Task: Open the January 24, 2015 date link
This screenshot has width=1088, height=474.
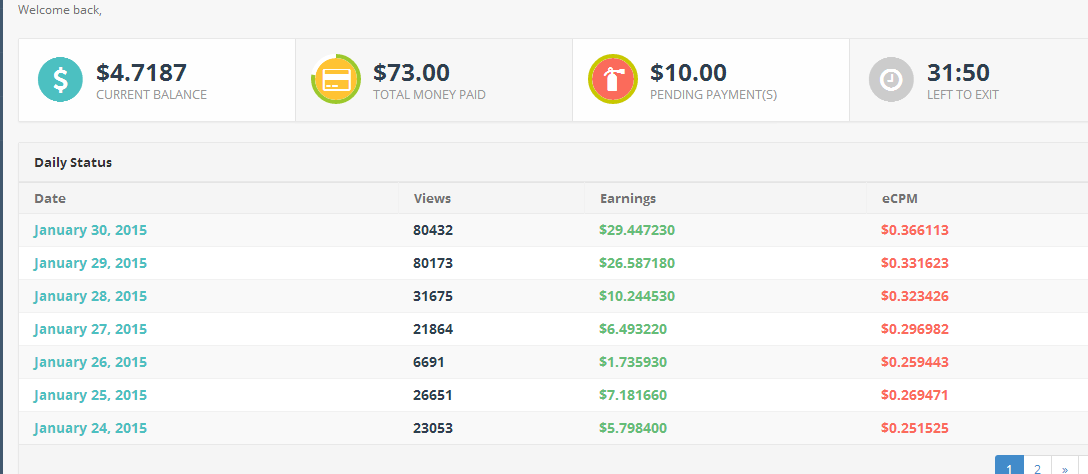Action: pos(90,428)
